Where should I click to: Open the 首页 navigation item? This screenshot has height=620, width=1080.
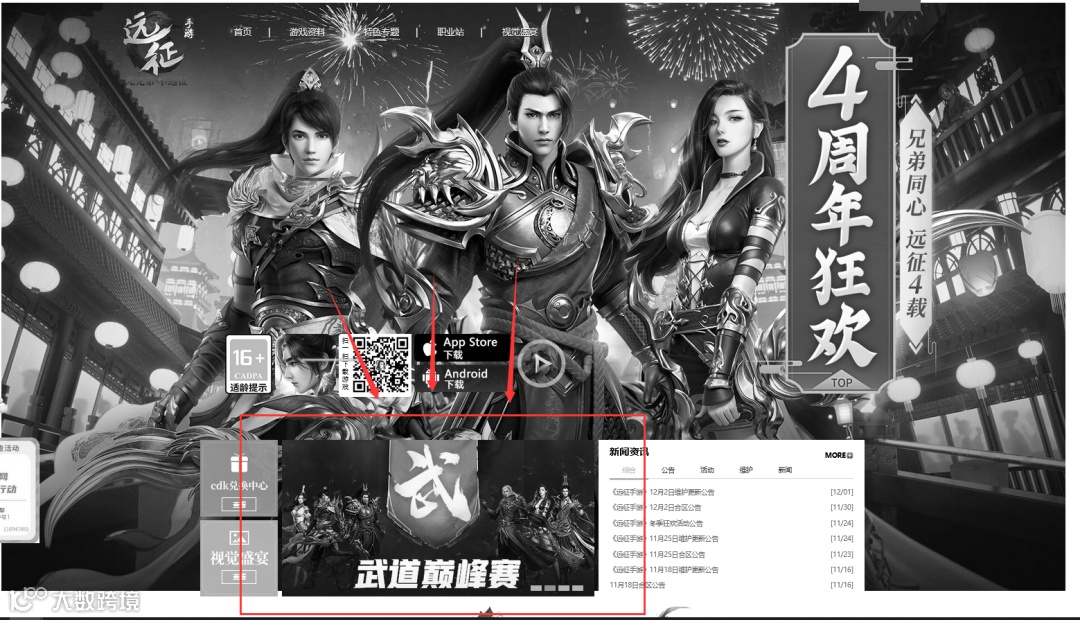pos(242,32)
